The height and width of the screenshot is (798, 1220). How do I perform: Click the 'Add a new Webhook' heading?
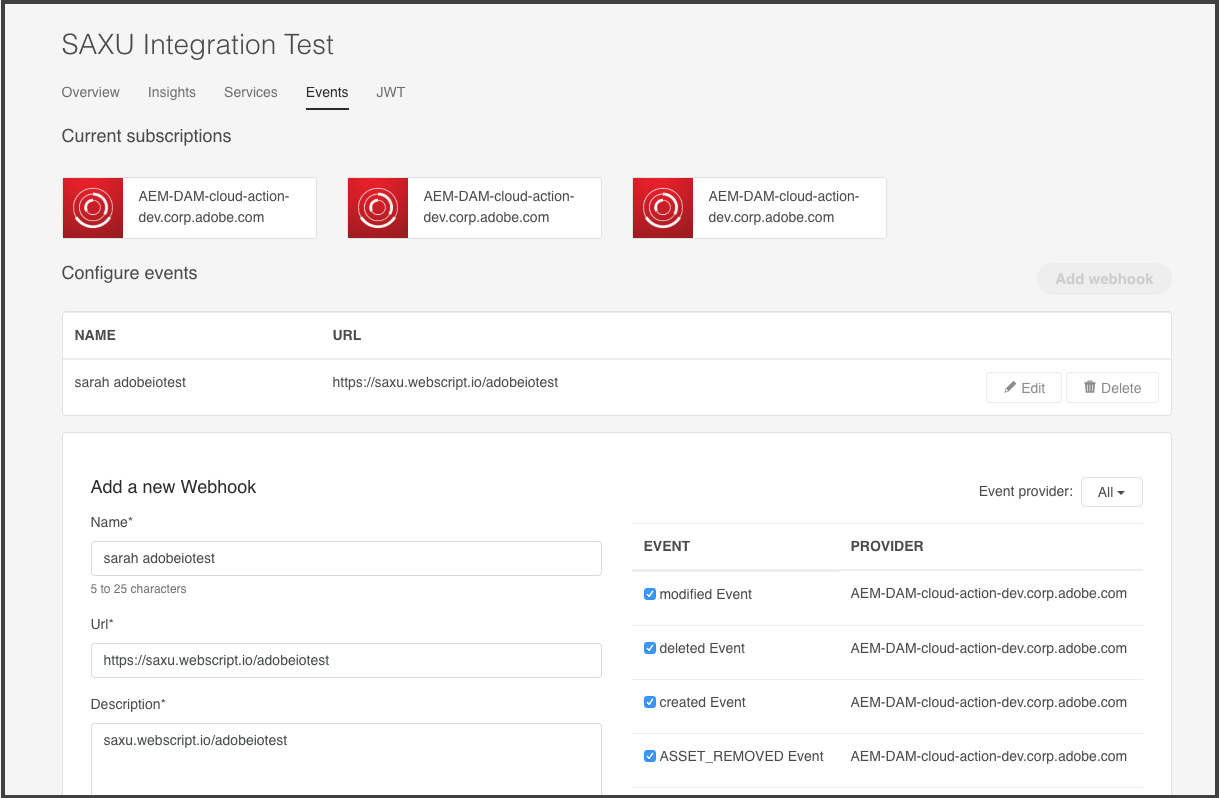173,487
